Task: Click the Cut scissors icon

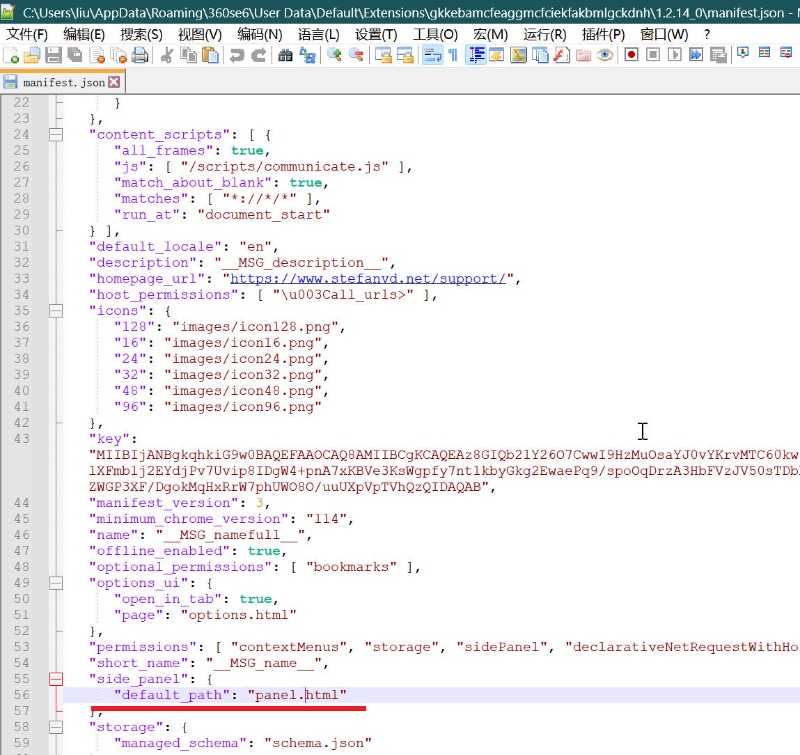Action: coord(167,56)
